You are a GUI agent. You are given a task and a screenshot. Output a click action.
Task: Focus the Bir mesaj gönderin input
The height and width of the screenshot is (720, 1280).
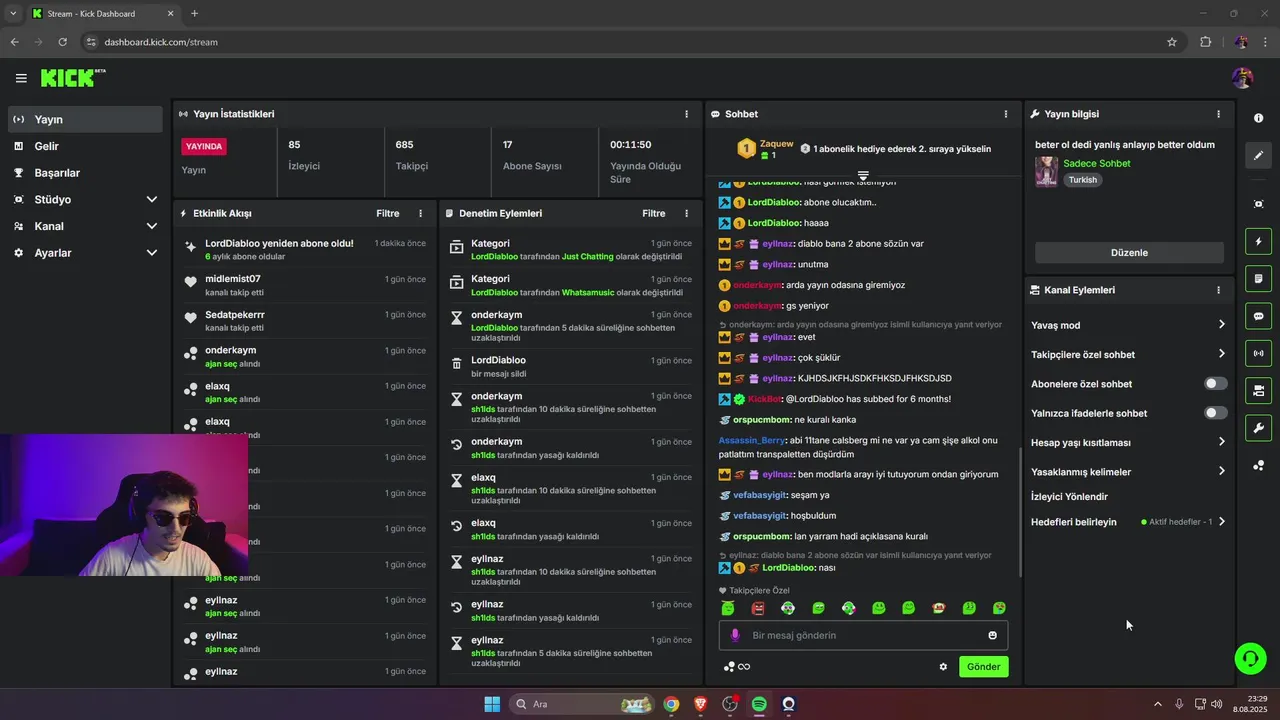click(863, 635)
